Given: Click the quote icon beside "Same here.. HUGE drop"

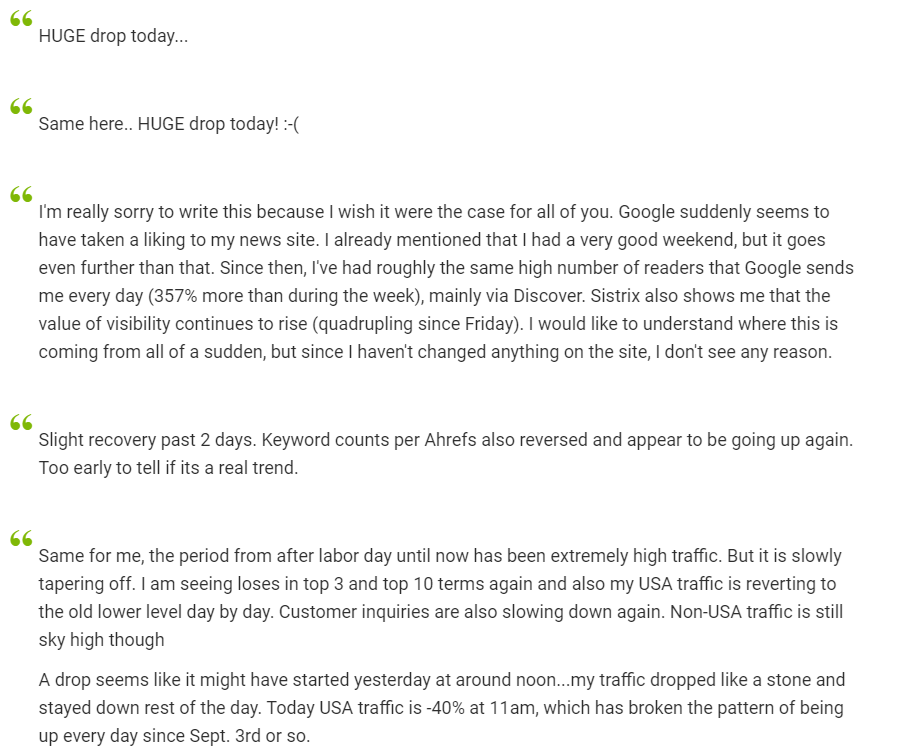Looking at the screenshot, I should (x=21, y=106).
